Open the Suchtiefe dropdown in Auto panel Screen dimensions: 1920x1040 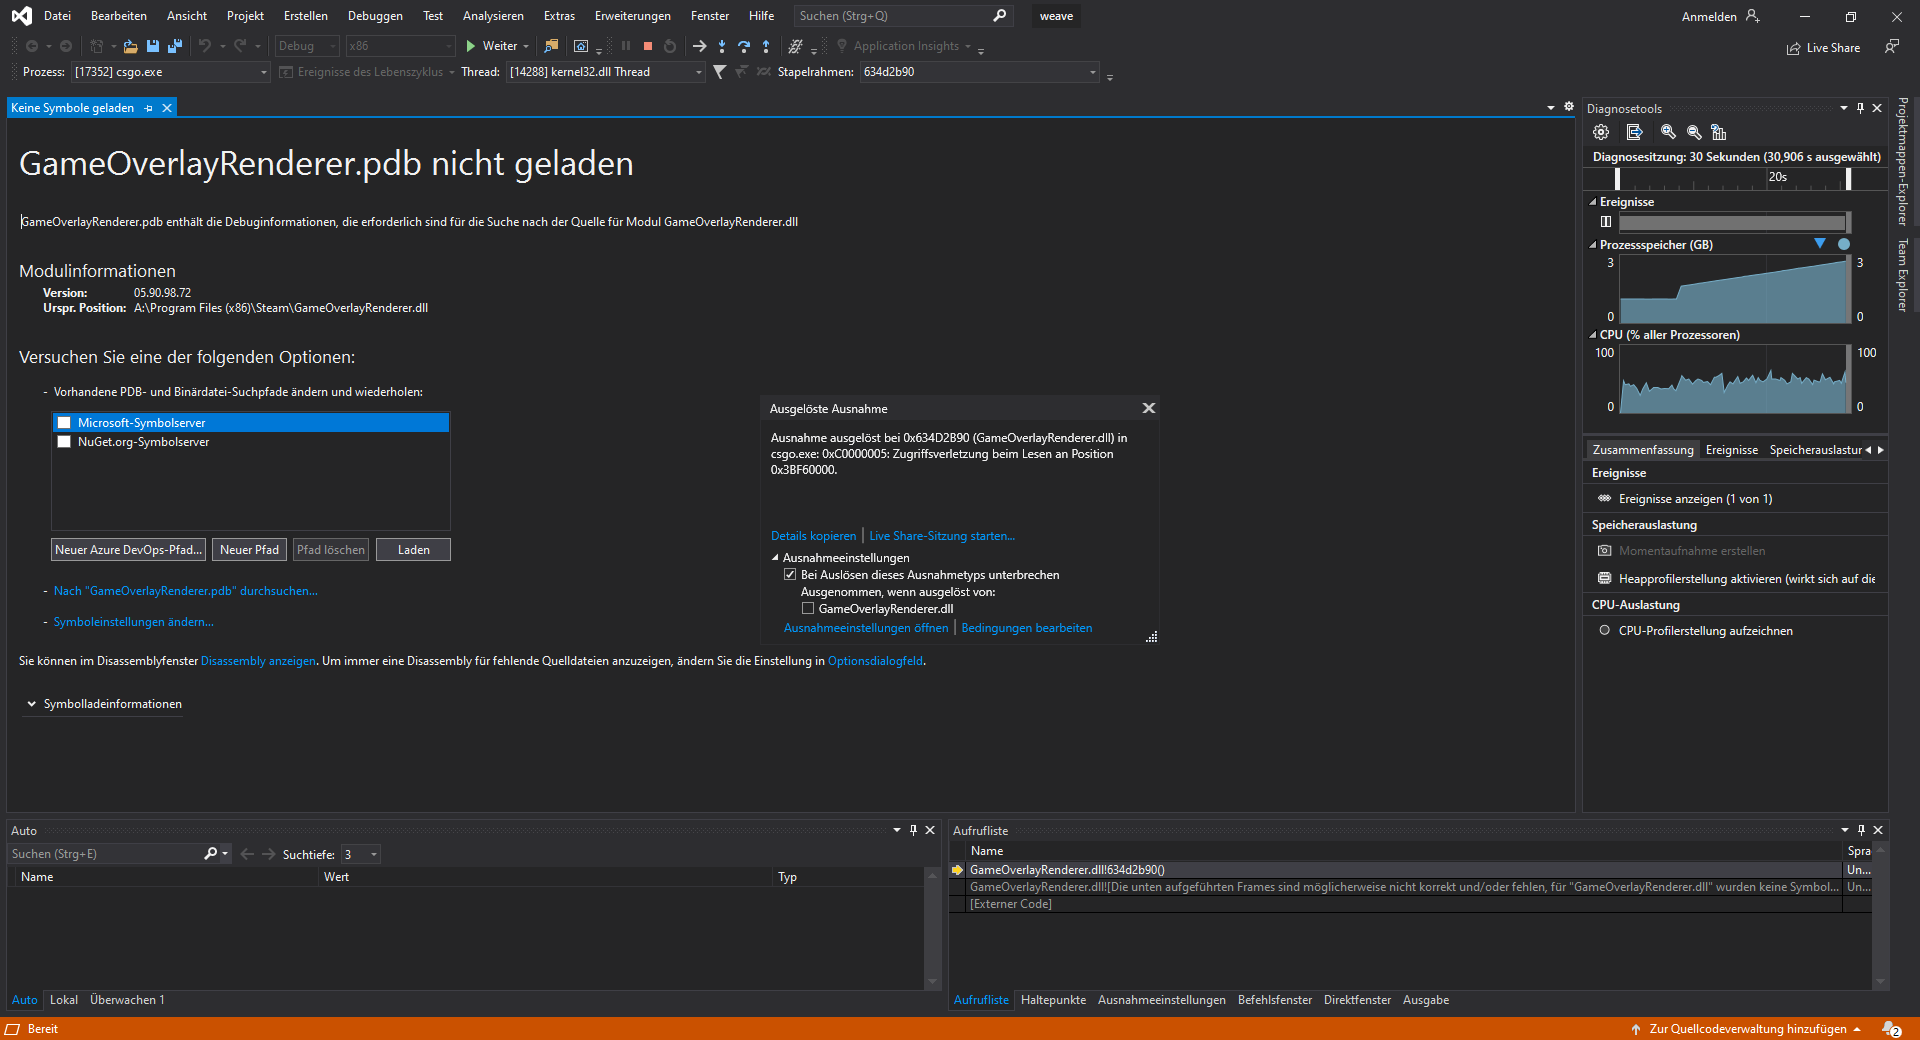click(361, 855)
